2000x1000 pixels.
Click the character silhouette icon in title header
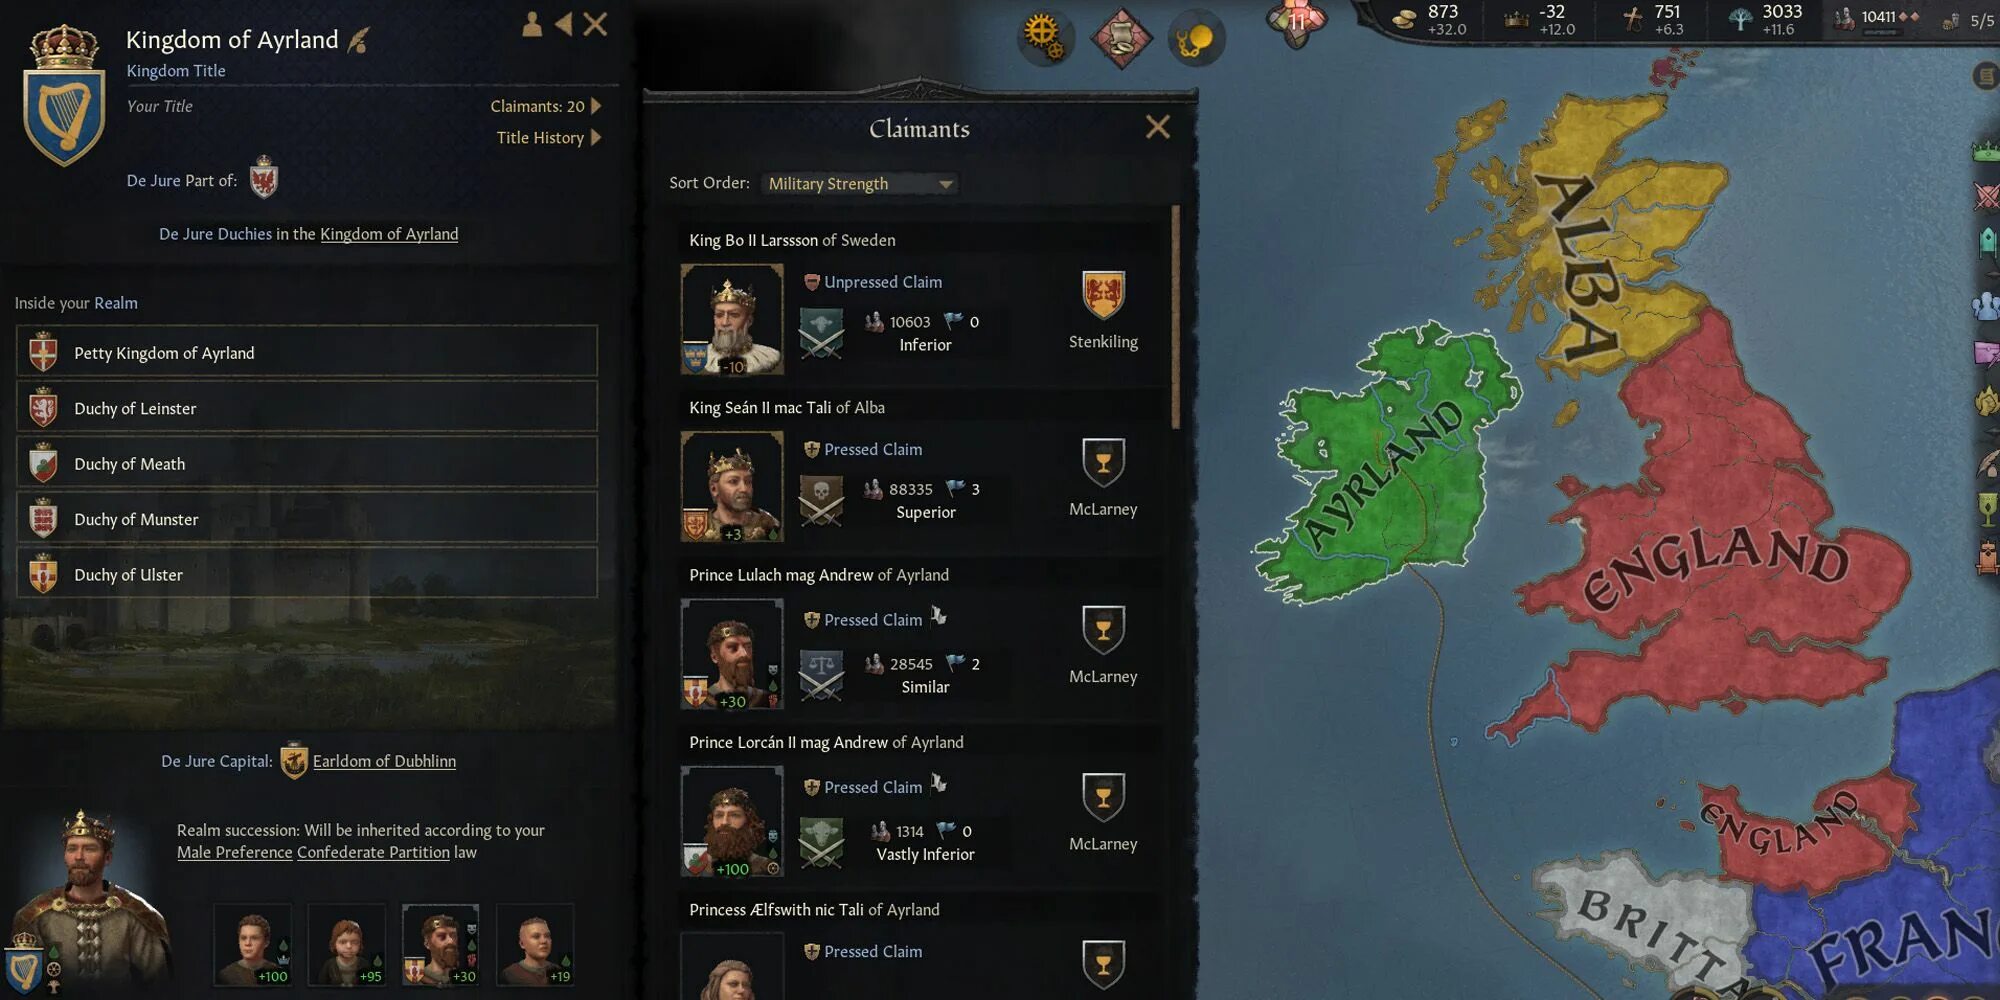tap(532, 24)
